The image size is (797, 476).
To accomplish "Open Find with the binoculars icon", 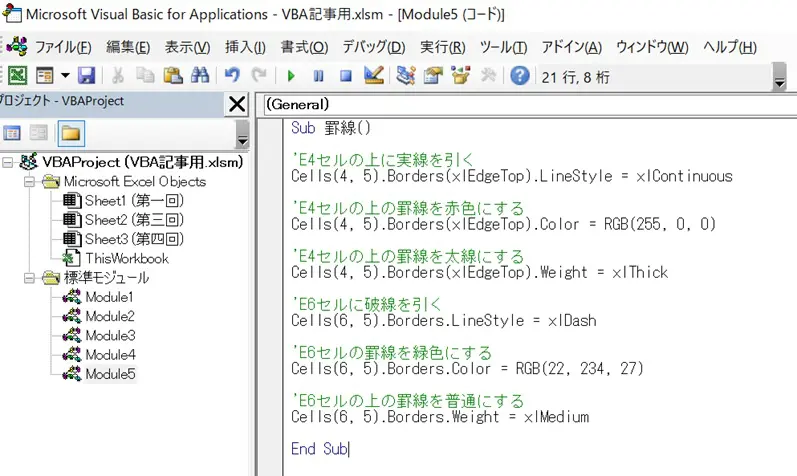I will [200, 76].
